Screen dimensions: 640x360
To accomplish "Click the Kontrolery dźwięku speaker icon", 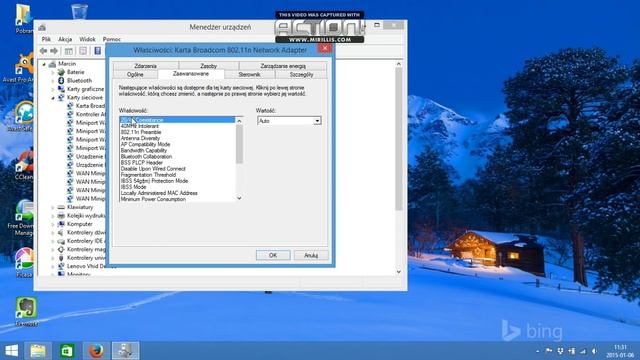I will 61,233.
